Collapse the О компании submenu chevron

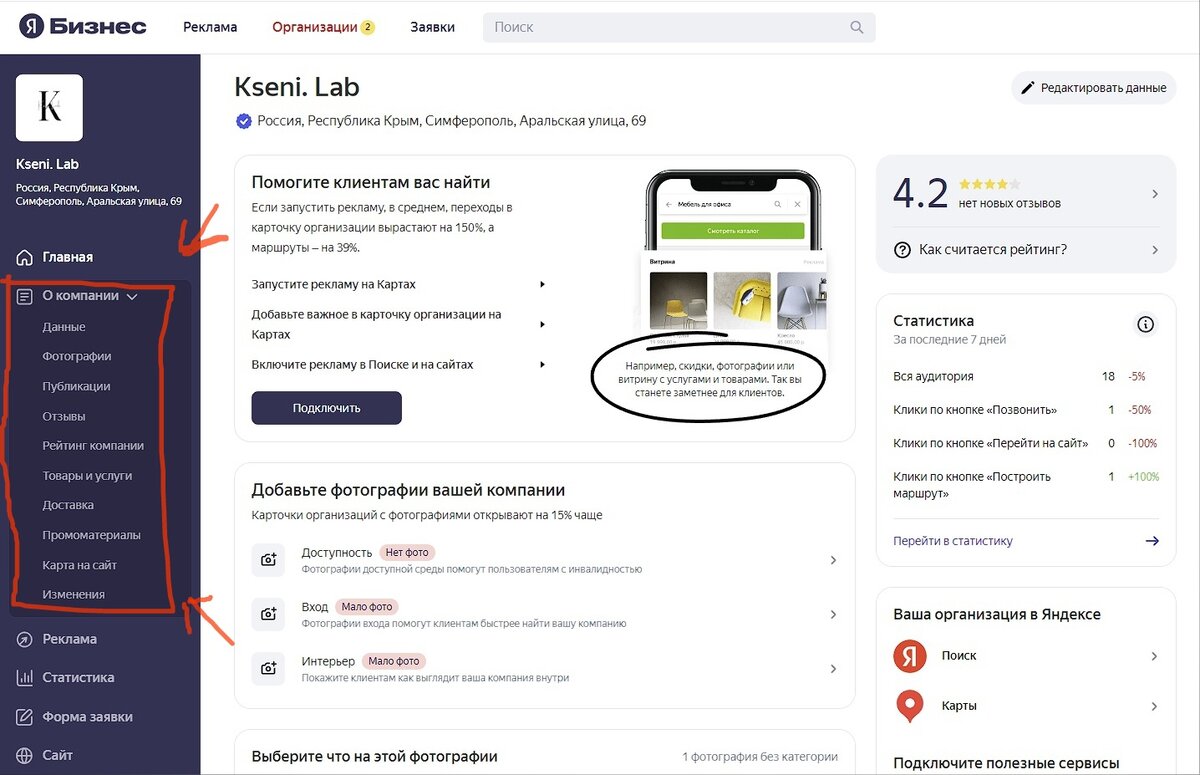(131, 296)
